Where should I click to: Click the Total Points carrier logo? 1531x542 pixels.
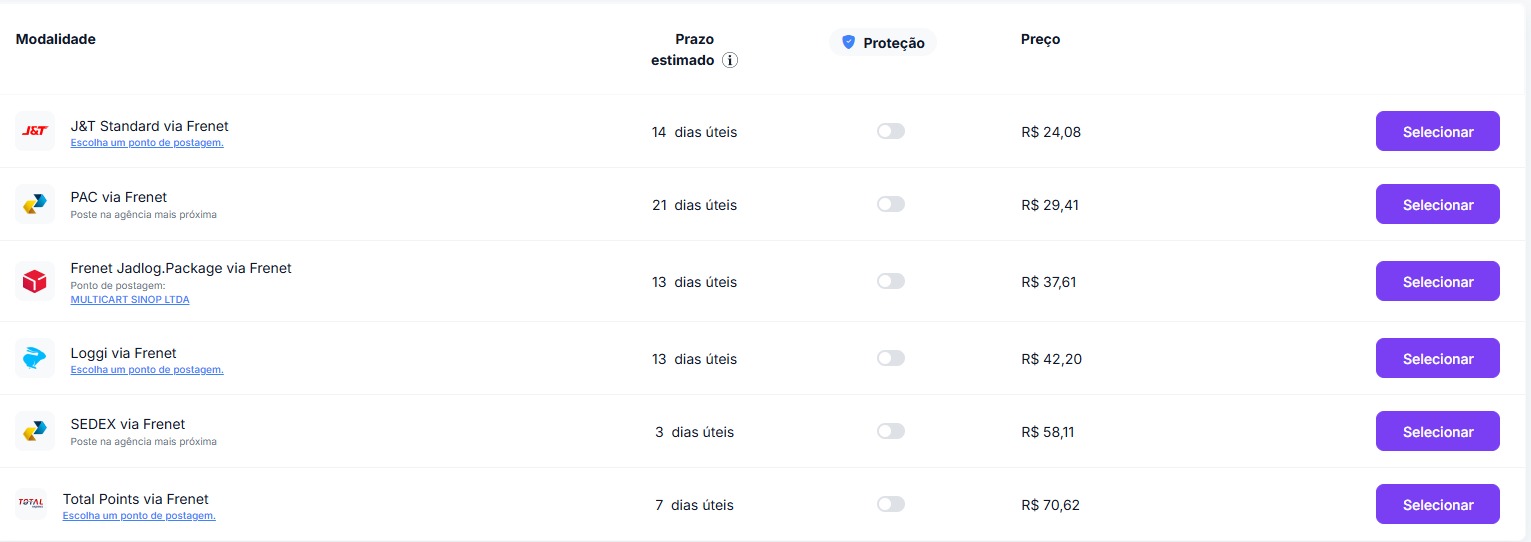click(x=31, y=504)
